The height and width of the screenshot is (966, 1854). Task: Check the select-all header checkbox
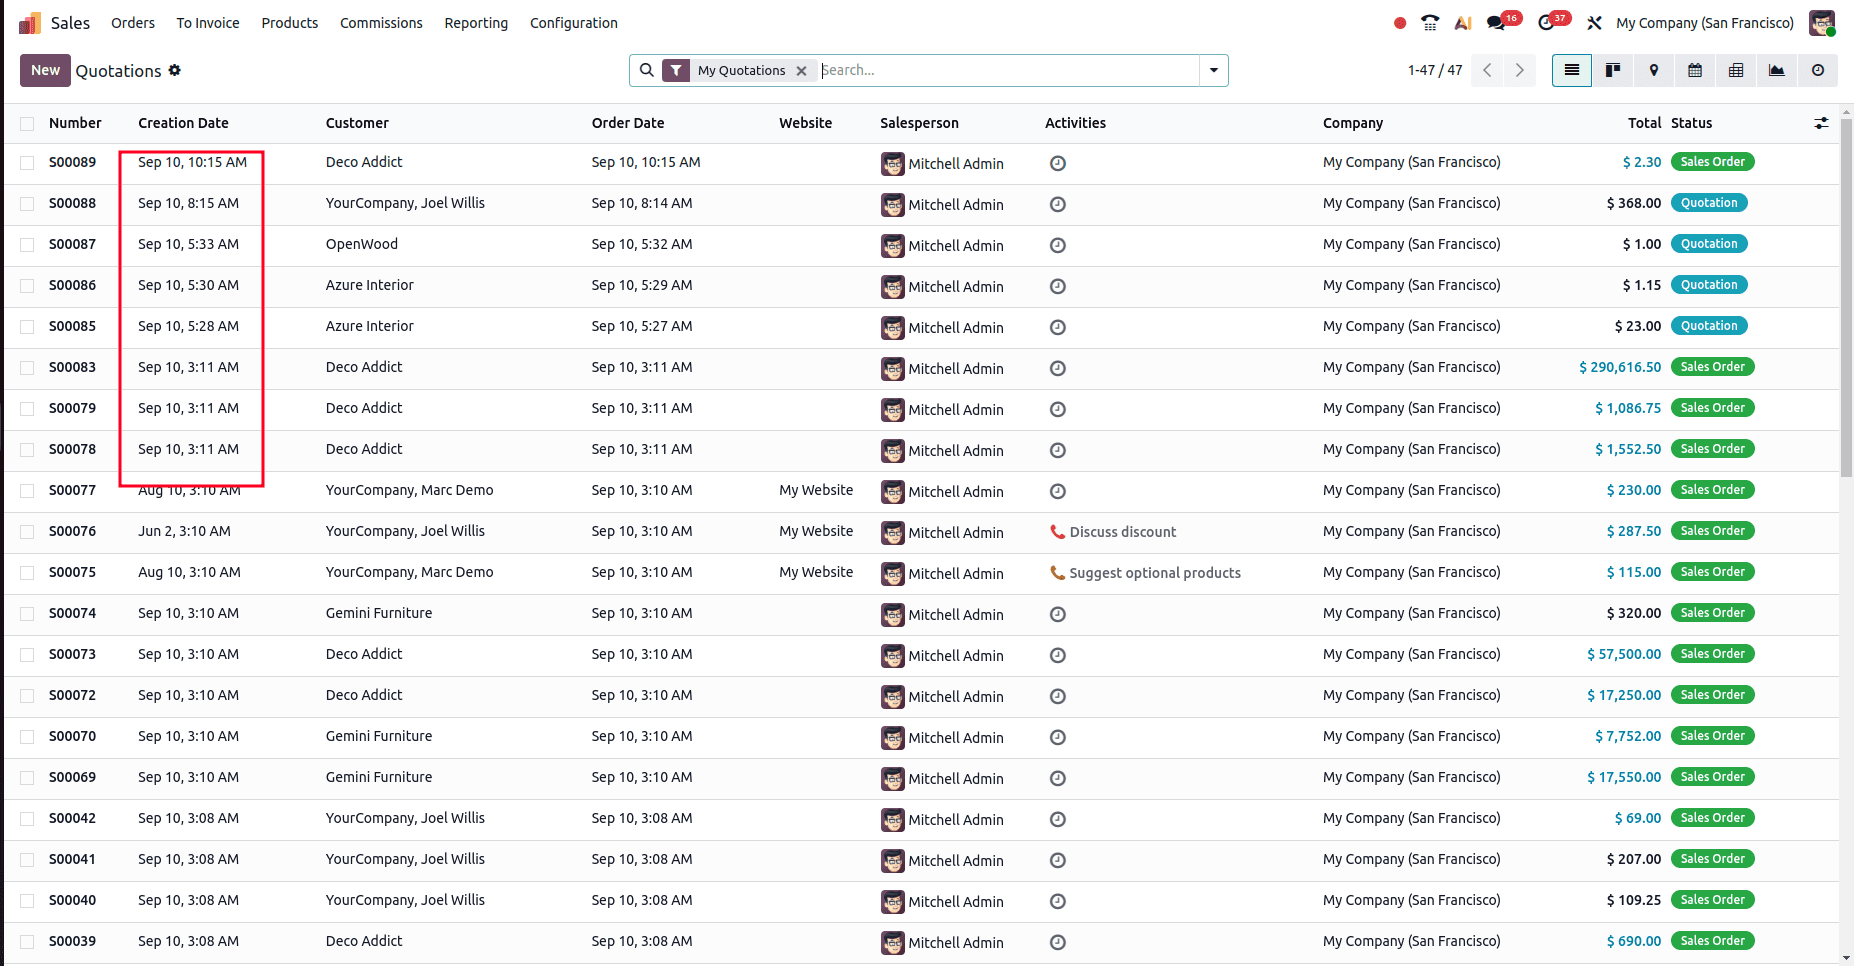click(x=27, y=124)
